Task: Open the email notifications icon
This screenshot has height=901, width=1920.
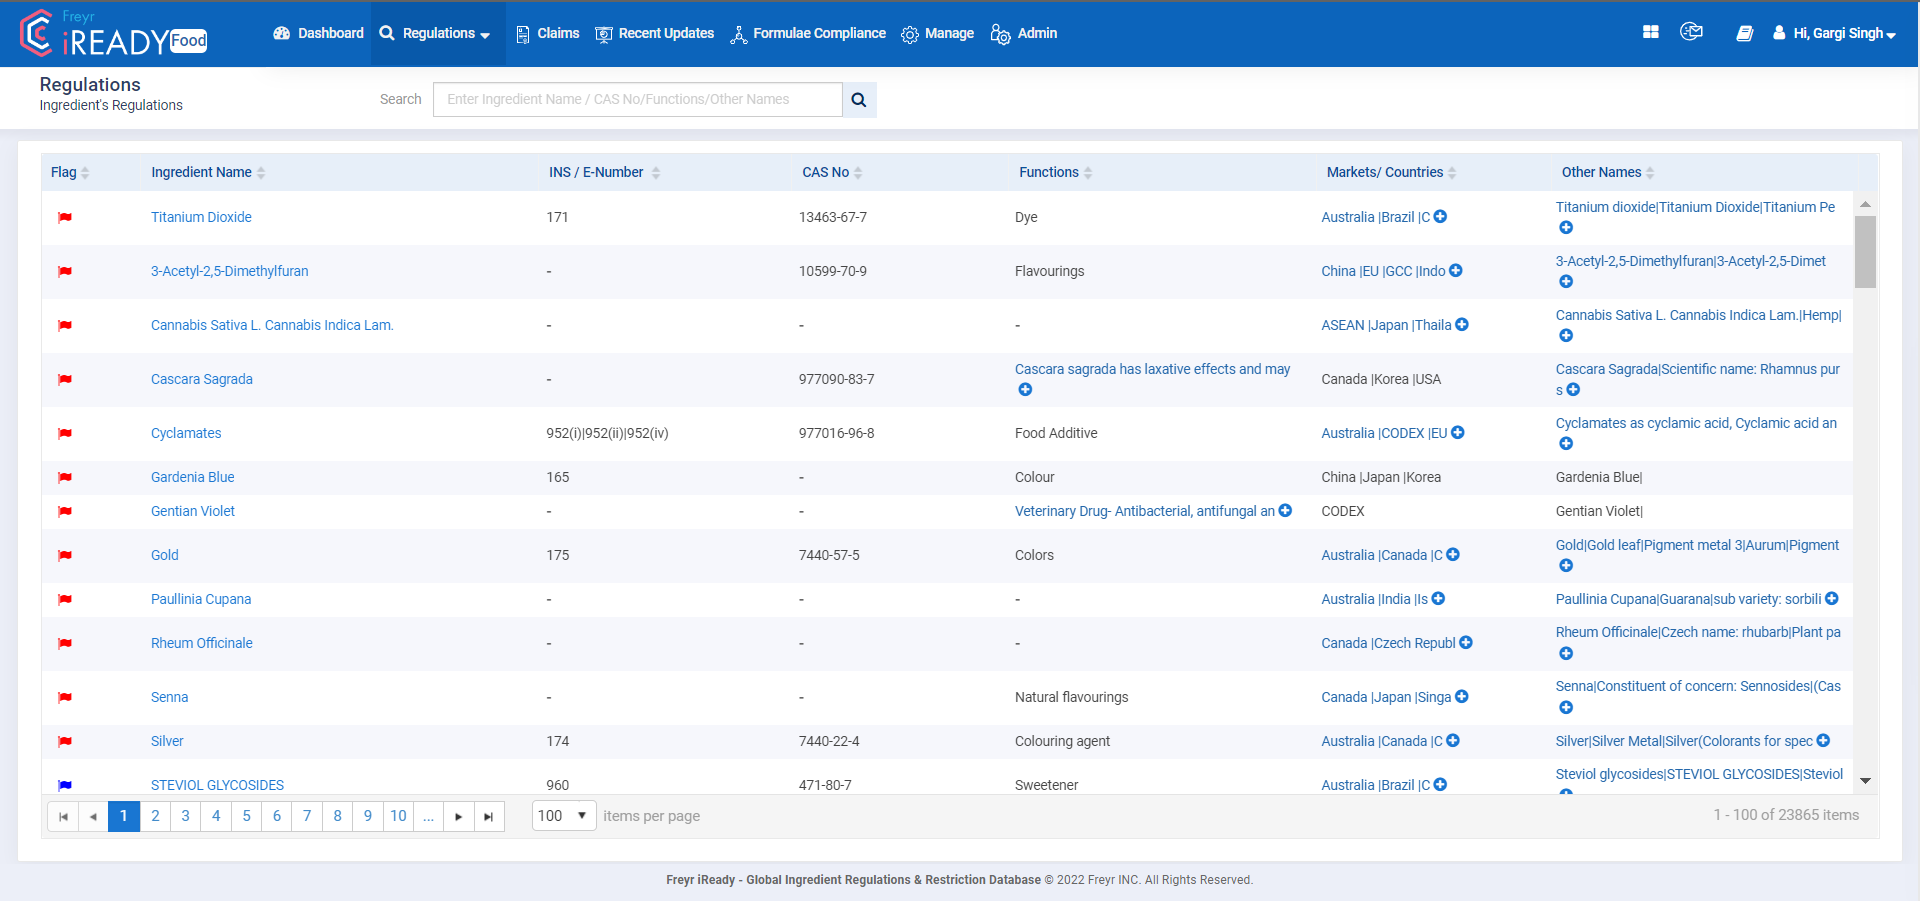Action: click(x=1692, y=31)
